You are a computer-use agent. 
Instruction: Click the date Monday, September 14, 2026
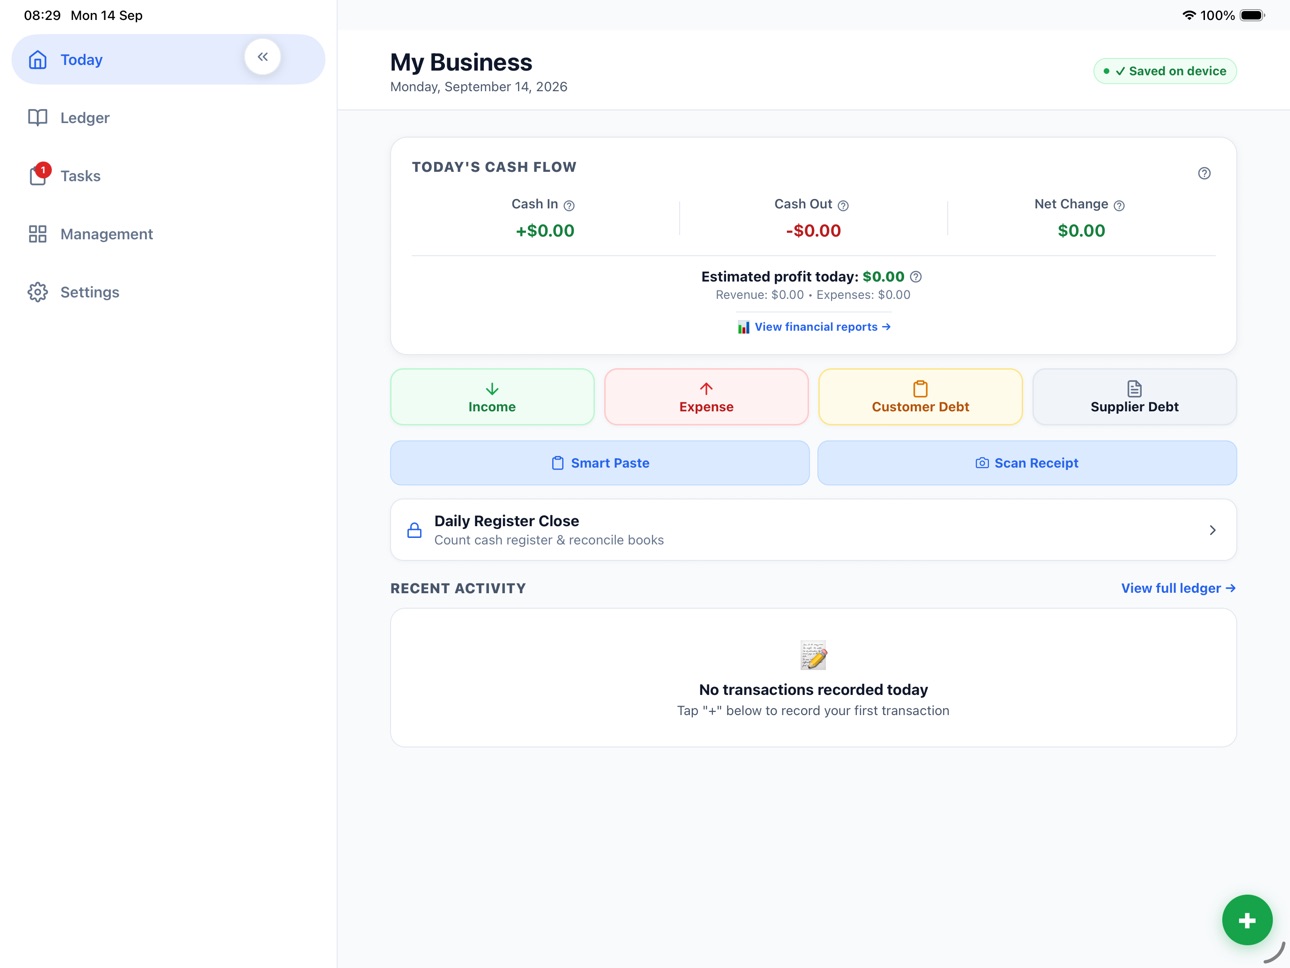coord(479,87)
